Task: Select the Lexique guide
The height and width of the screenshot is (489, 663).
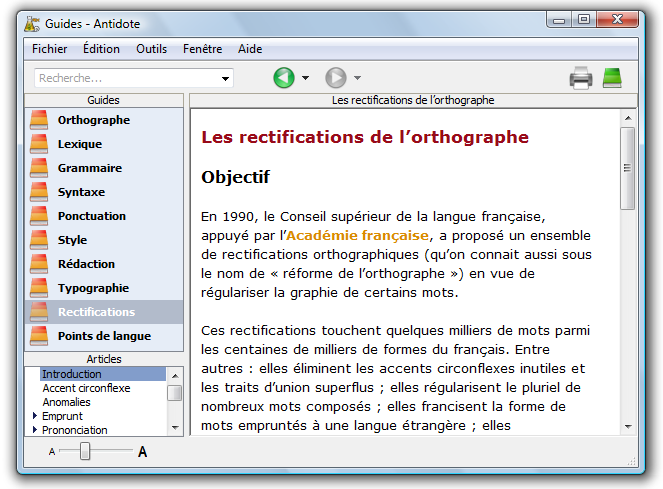Action: coord(104,144)
